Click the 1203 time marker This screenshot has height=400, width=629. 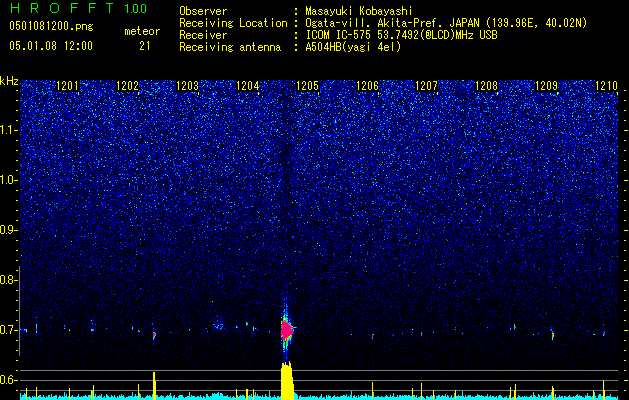click(x=187, y=86)
